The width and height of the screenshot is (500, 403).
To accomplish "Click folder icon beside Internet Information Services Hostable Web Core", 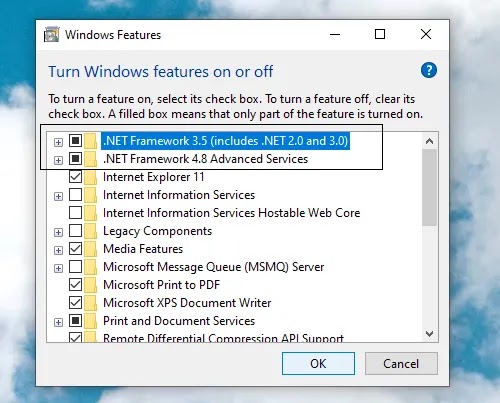I will (90, 213).
